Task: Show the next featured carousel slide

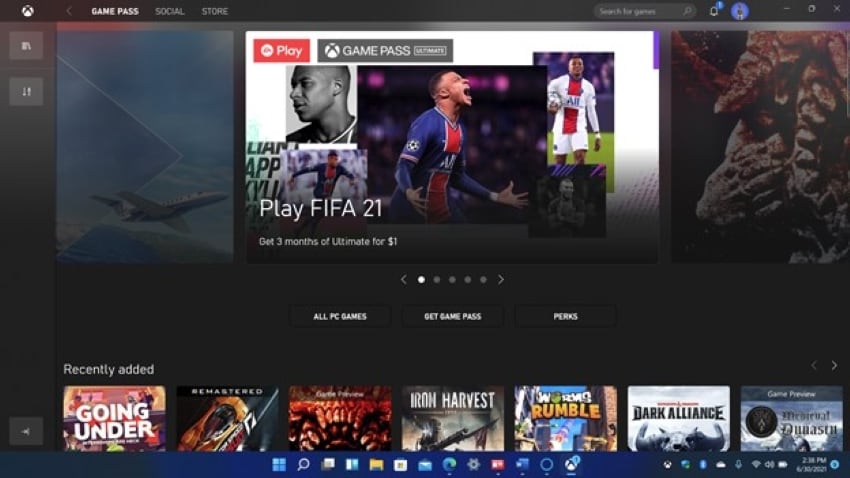Action: point(501,280)
